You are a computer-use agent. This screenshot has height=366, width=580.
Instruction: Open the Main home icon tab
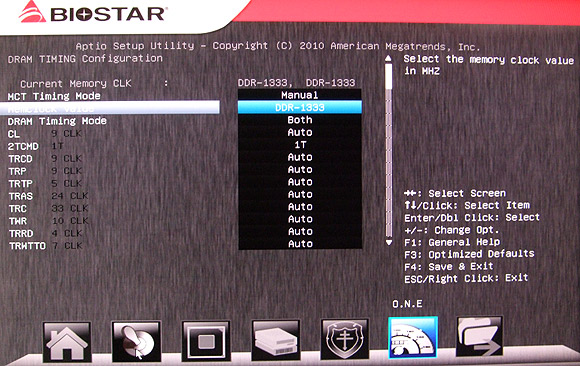(67, 342)
